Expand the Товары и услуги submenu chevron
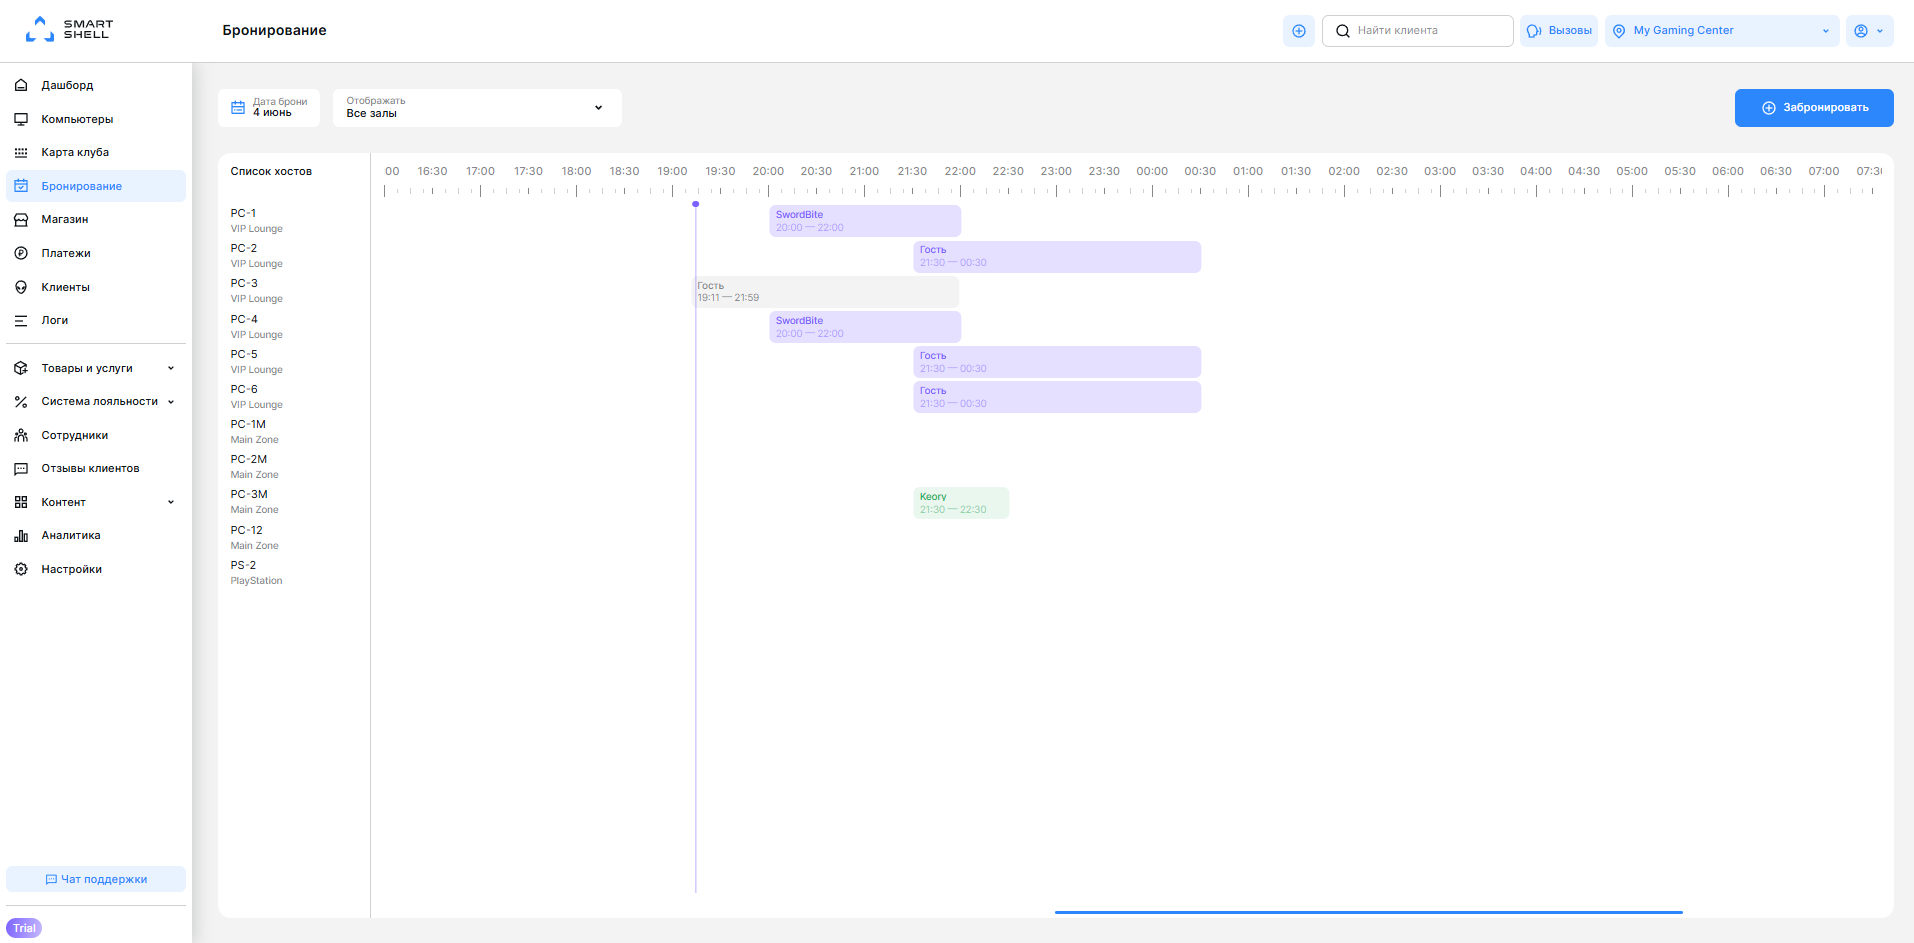 (x=171, y=368)
